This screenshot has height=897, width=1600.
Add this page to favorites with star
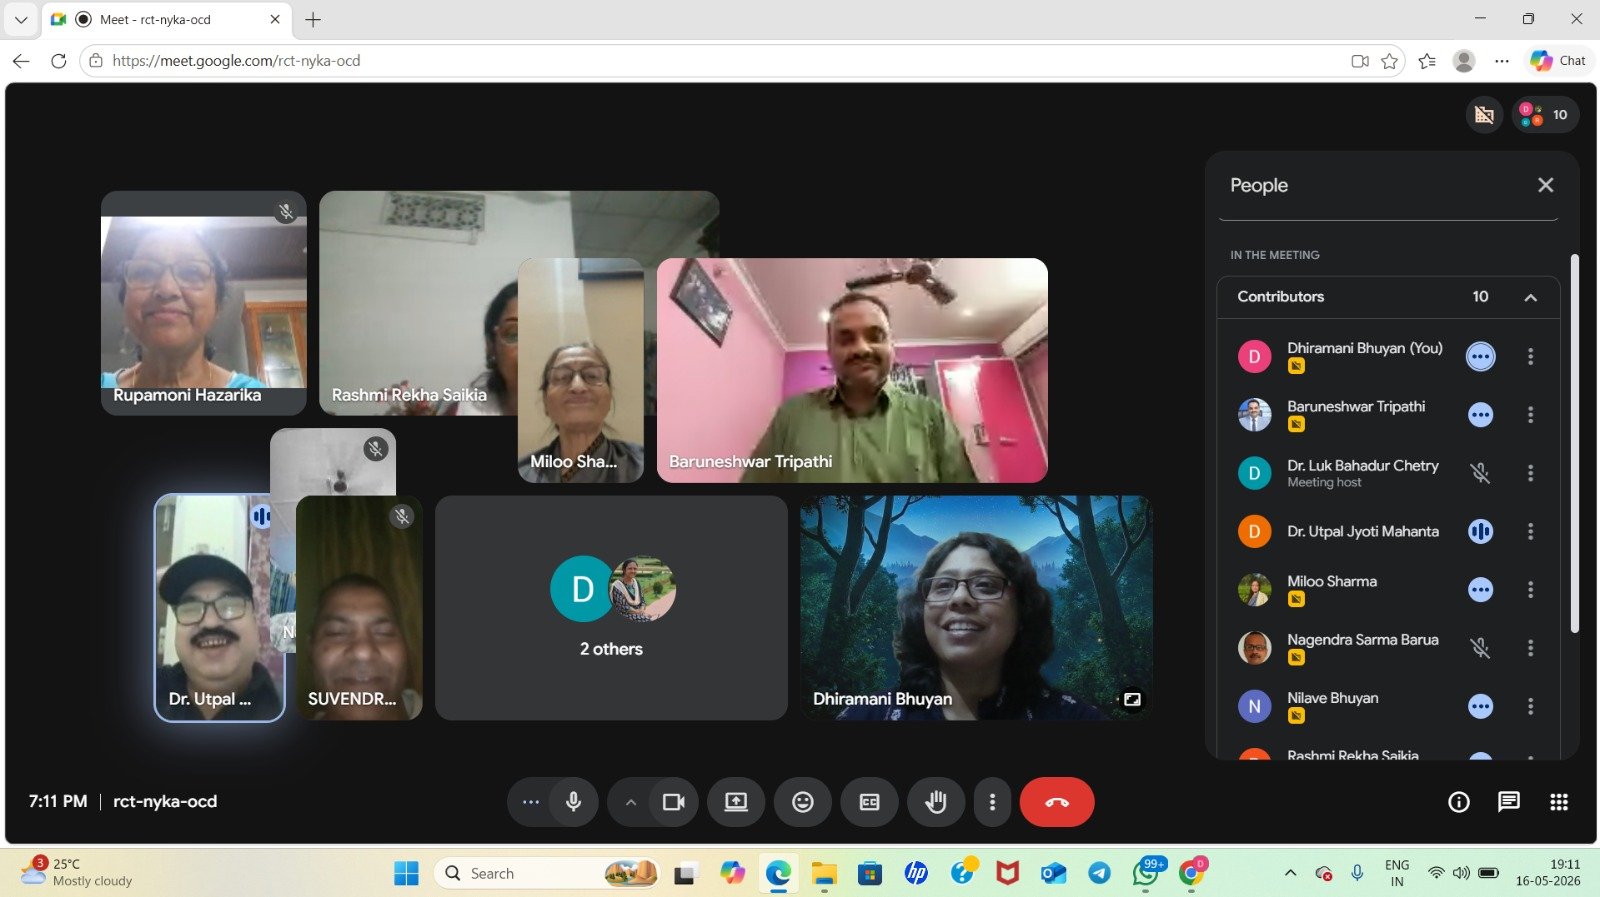1389,61
